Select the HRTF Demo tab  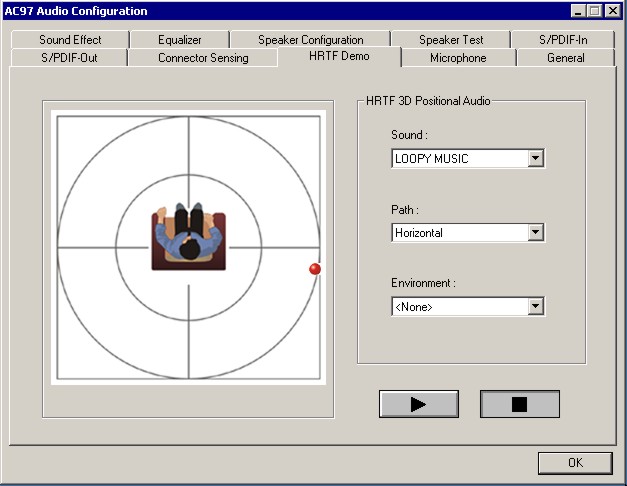coord(339,56)
